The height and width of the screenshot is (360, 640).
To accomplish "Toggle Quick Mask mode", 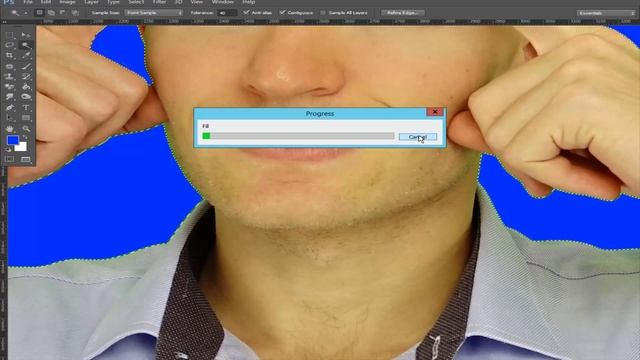I will pyautogui.click(x=10, y=159).
